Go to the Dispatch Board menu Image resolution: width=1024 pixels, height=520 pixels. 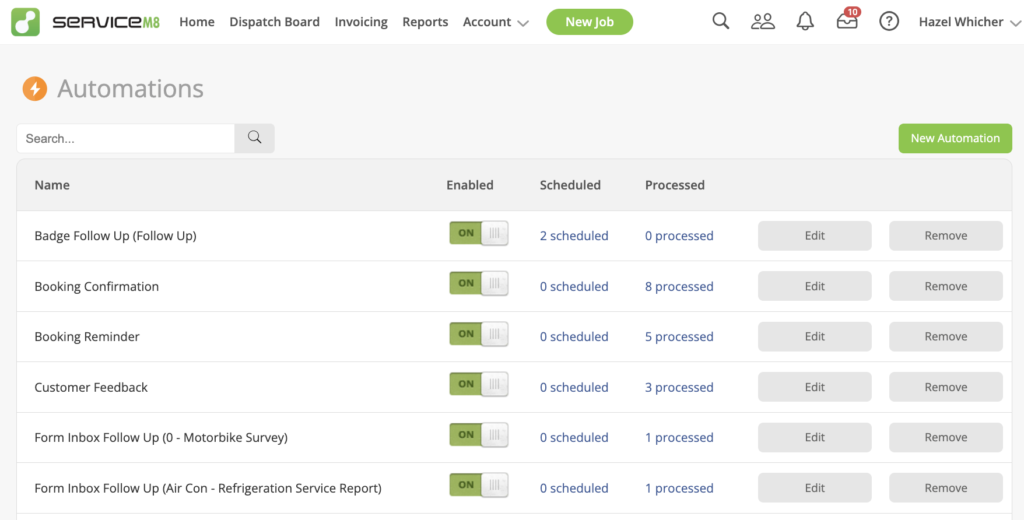pyautogui.click(x=274, y=22)
